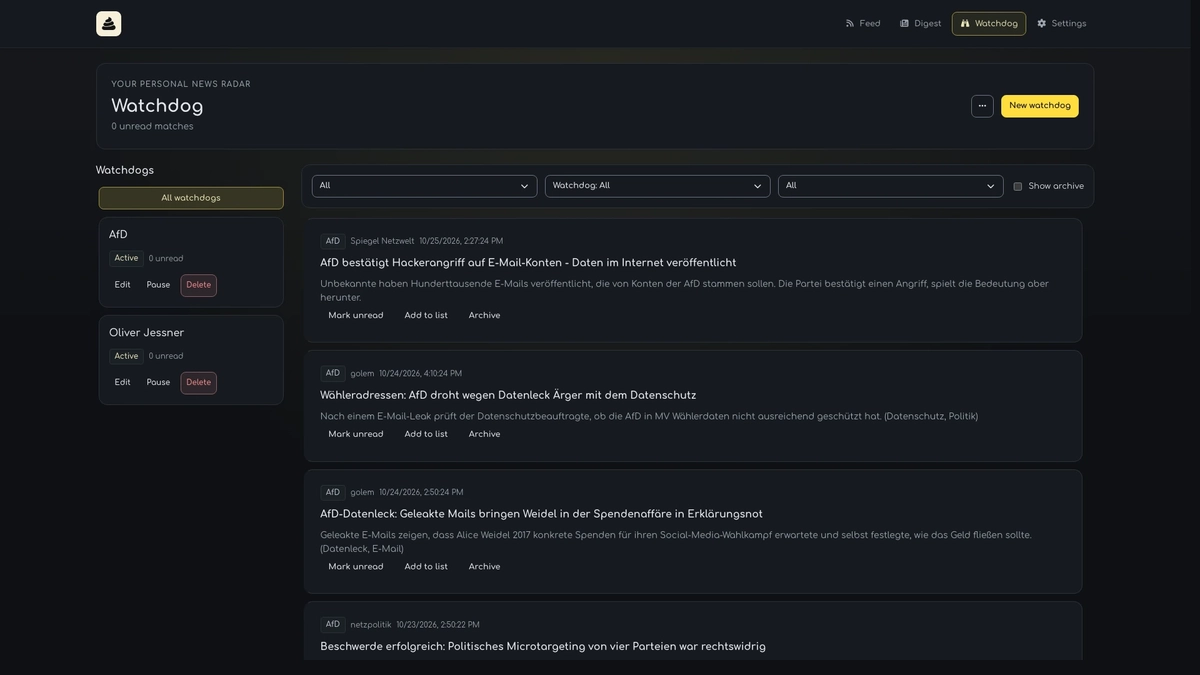Image resolution: width=1200 pixels, height=675 pixels.
Task: Archive the Wähleradressen article
Action: (x=484, y=435)
